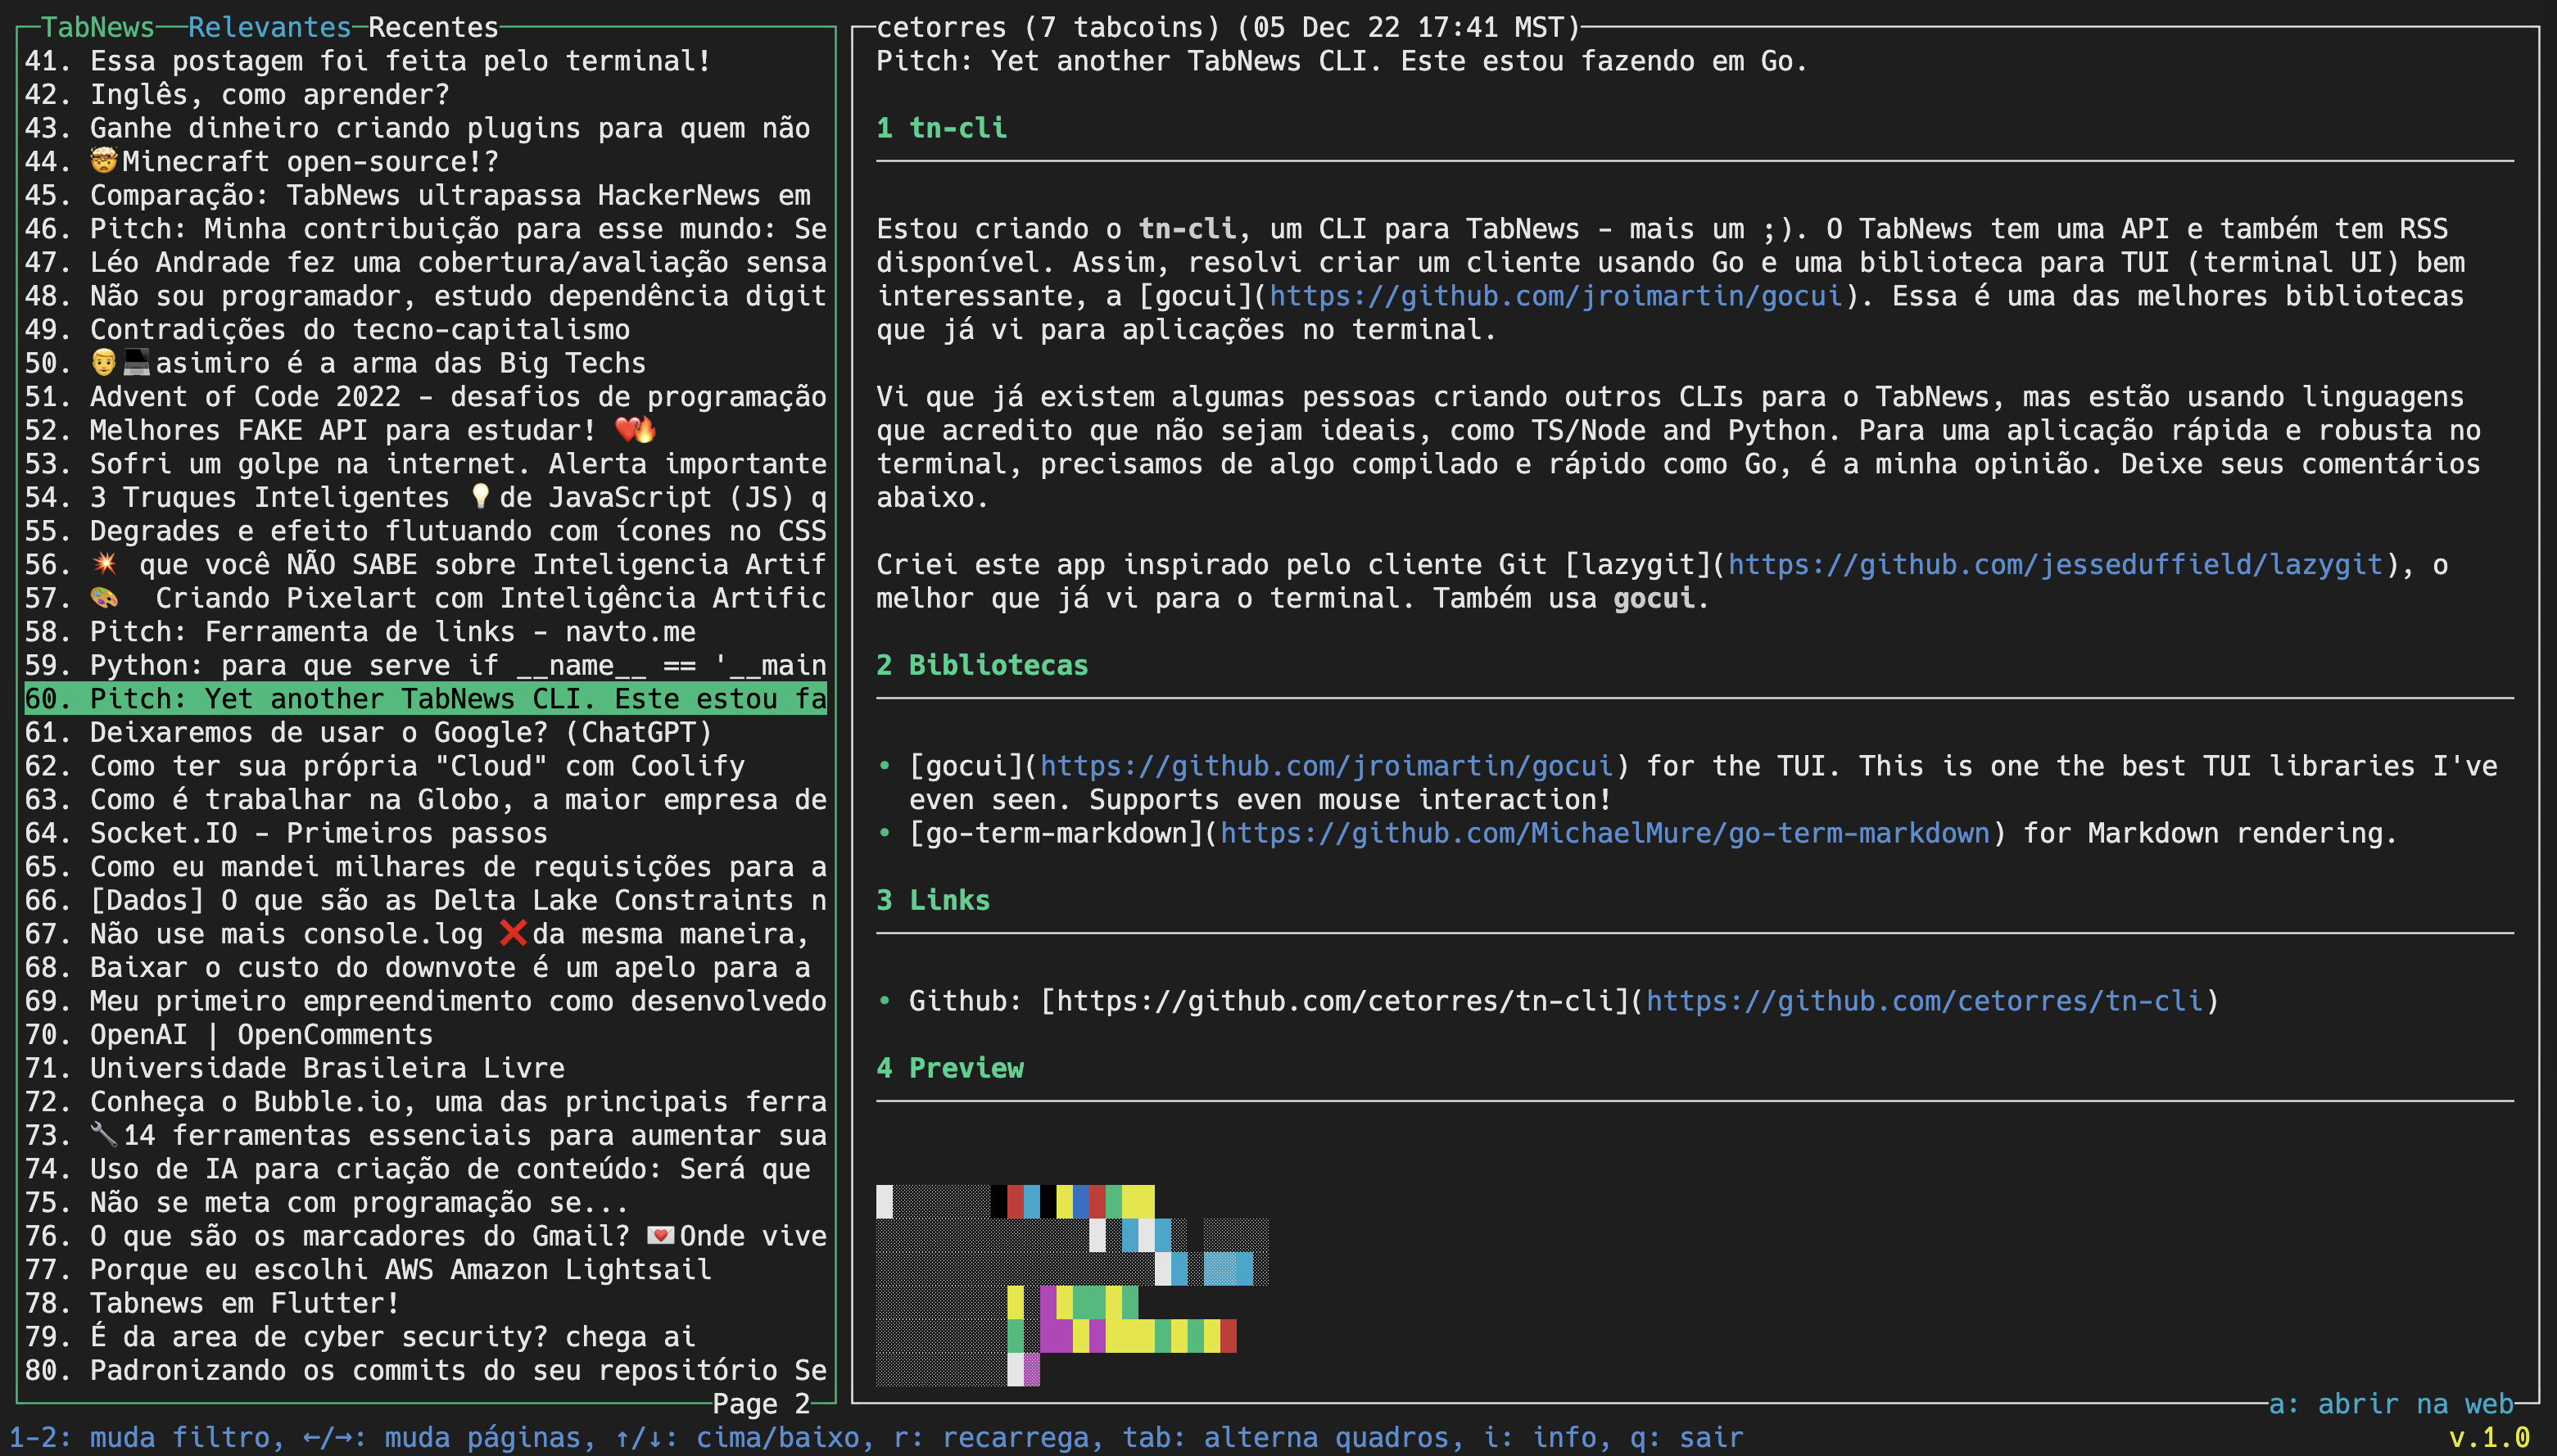The image size is (2557, 1456).
Task: Select post 50 'asimiro é a arma das Big Techs'
Action: pyautogui.click(x=425, y=363)
